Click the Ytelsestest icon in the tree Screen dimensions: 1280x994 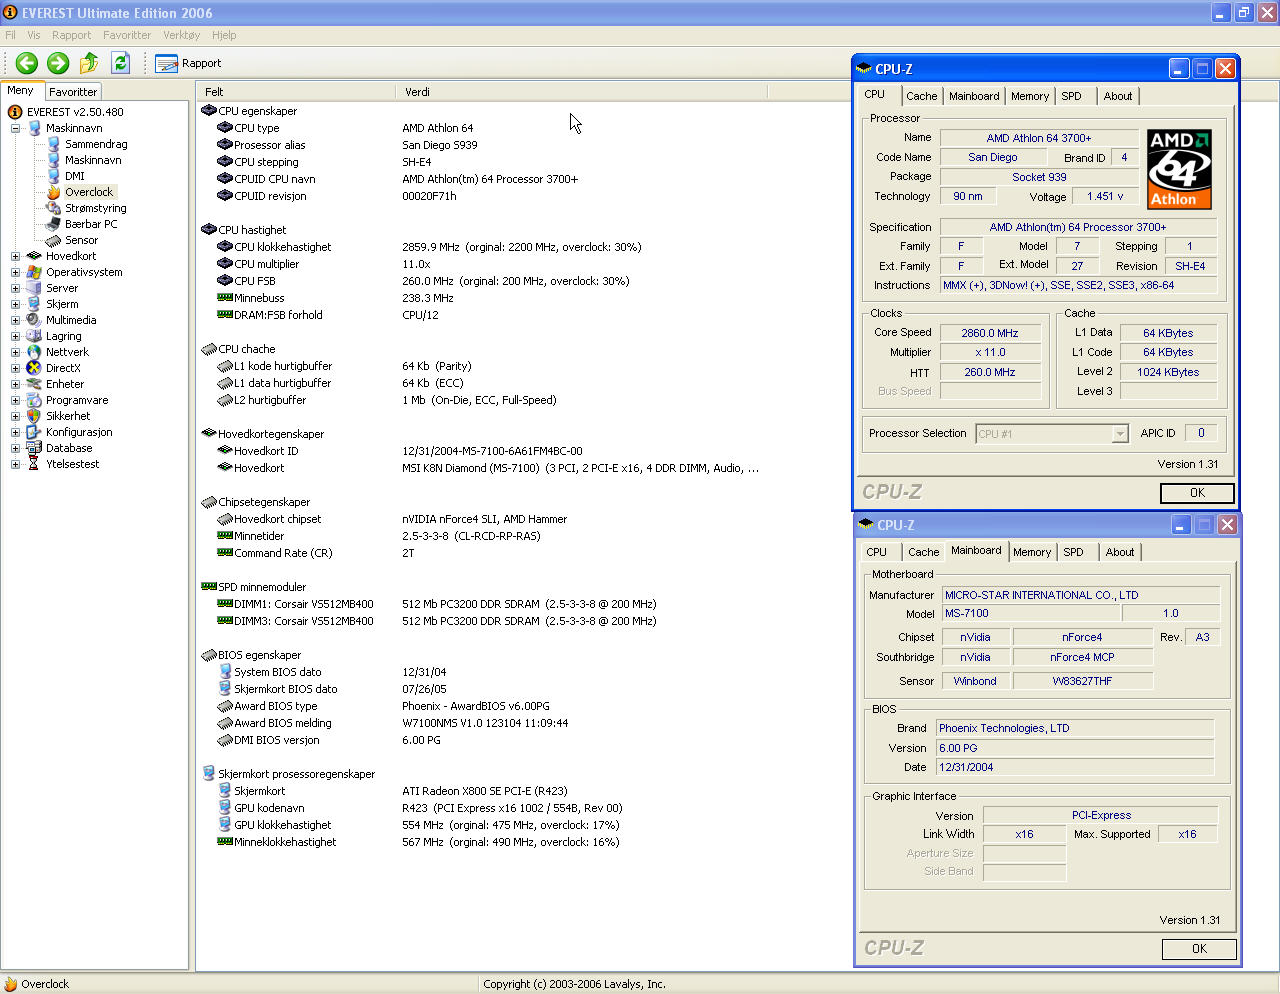(34, 464)
